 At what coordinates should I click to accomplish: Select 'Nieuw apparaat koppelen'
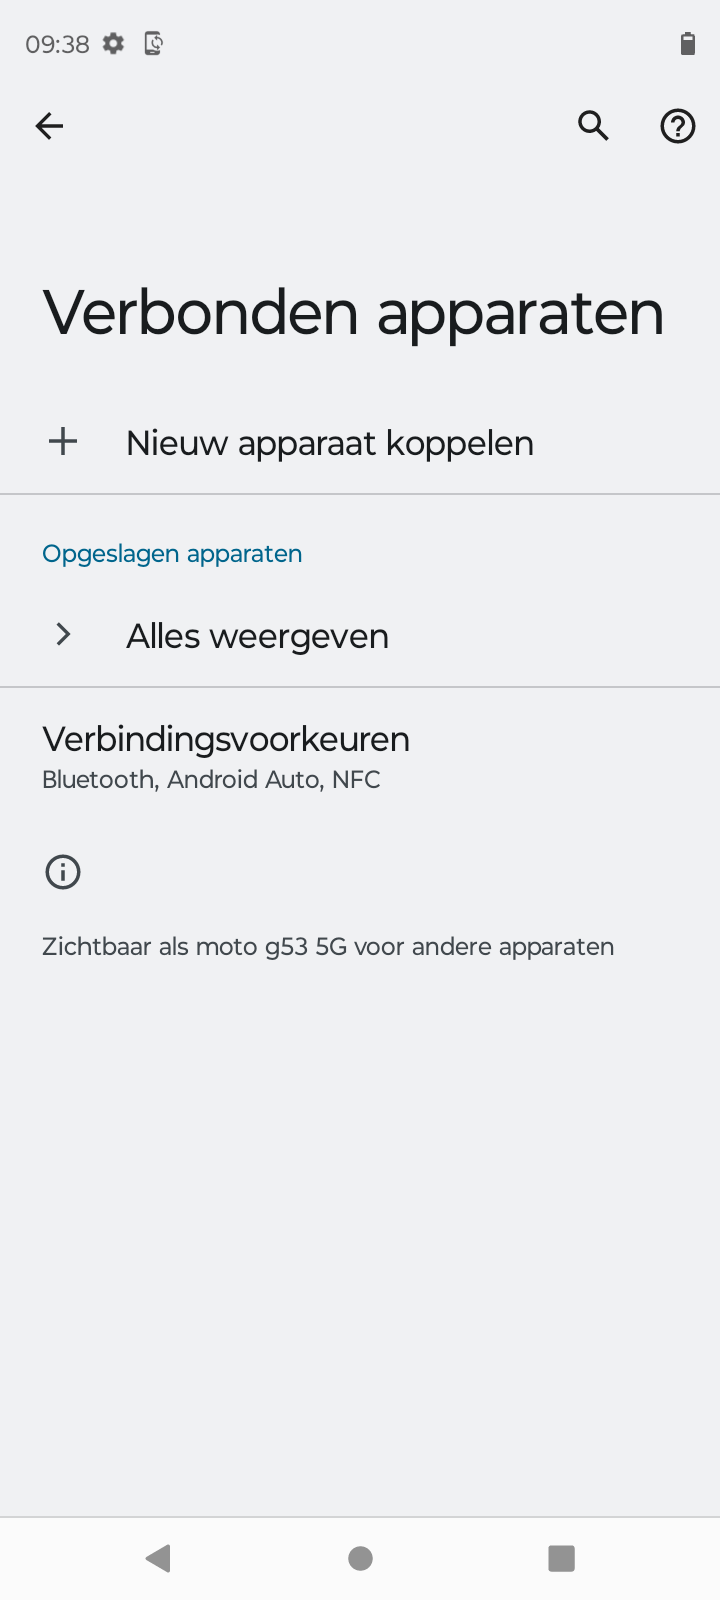360,442
